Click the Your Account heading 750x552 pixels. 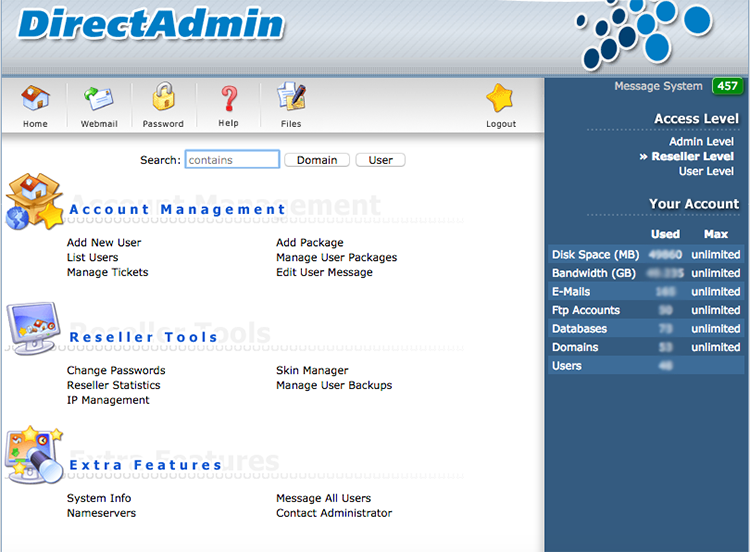pos(694,204)
